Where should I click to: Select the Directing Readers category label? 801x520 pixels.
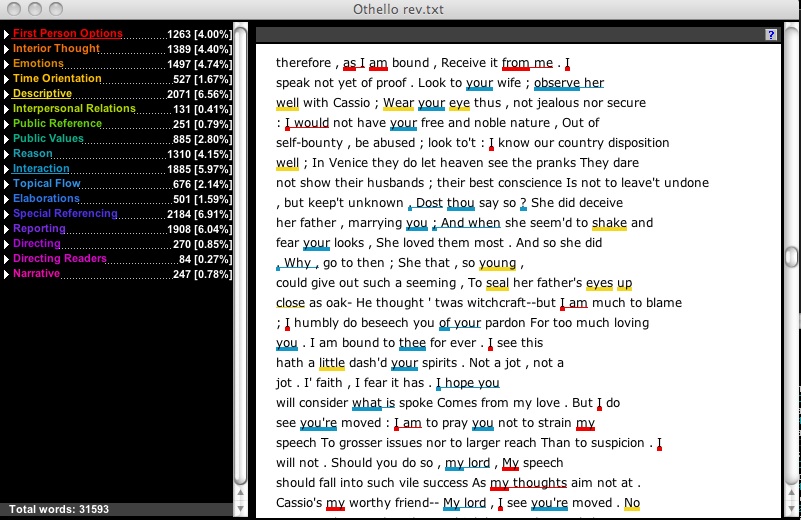click(x=58, y=259)
